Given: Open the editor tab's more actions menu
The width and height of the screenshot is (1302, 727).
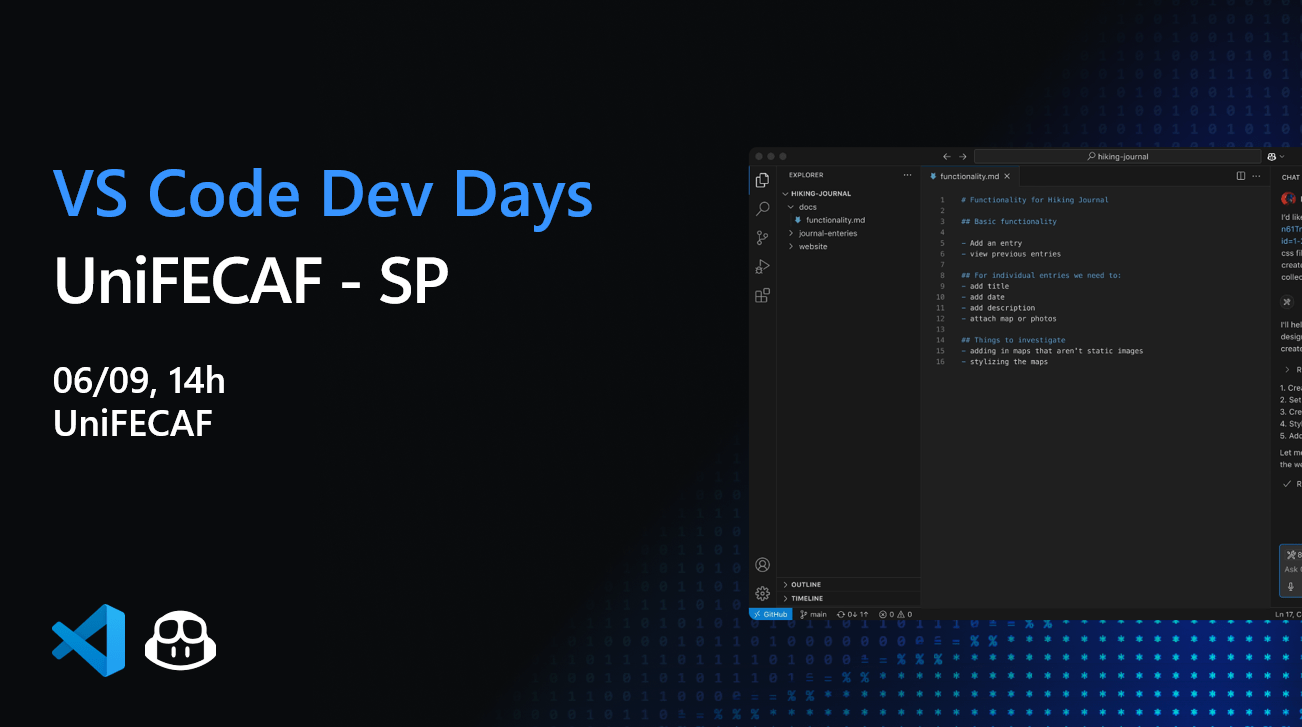Looking at the screenshot, I should point(1257,176).
